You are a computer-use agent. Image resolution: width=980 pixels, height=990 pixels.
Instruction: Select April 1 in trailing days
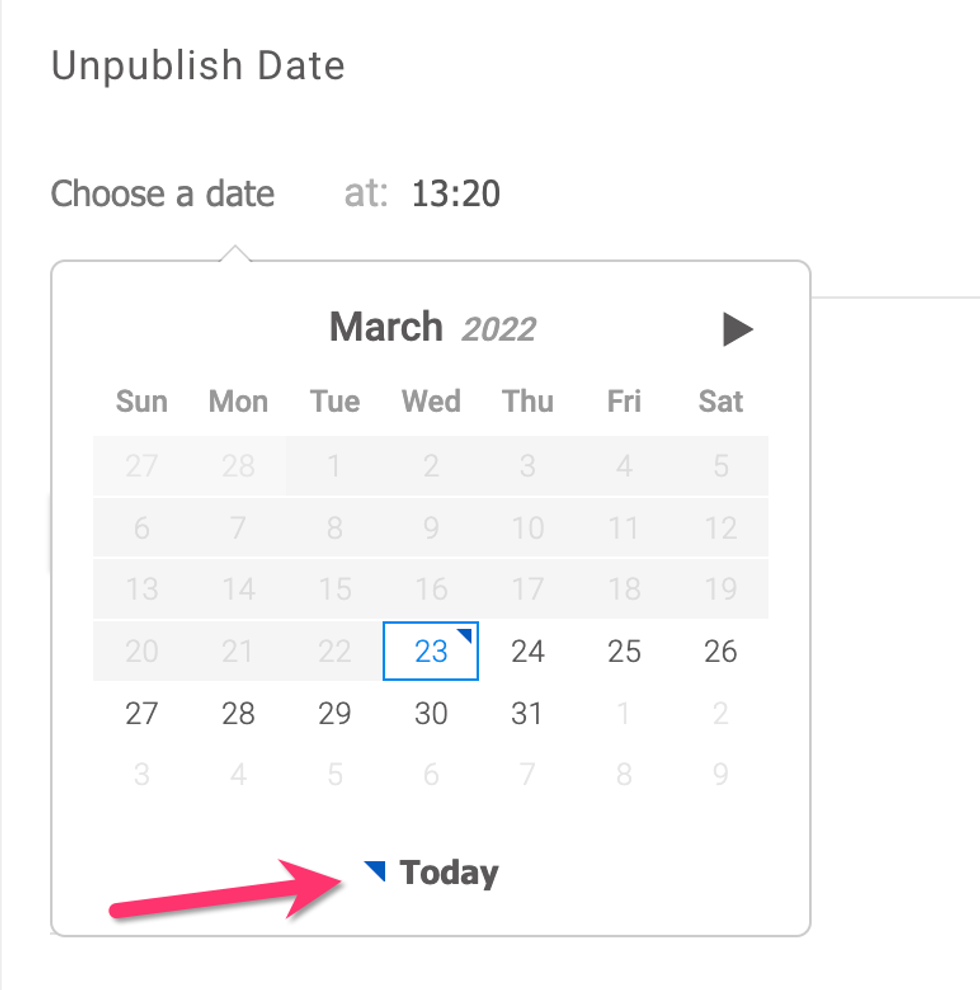[x=624, y=713]
